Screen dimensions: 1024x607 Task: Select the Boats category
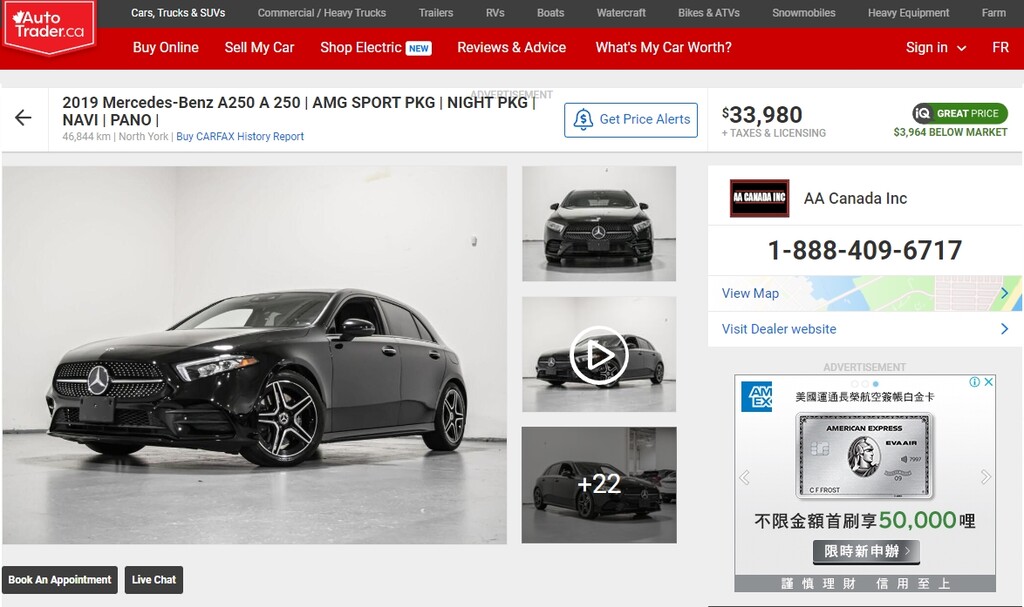[551, 13]
